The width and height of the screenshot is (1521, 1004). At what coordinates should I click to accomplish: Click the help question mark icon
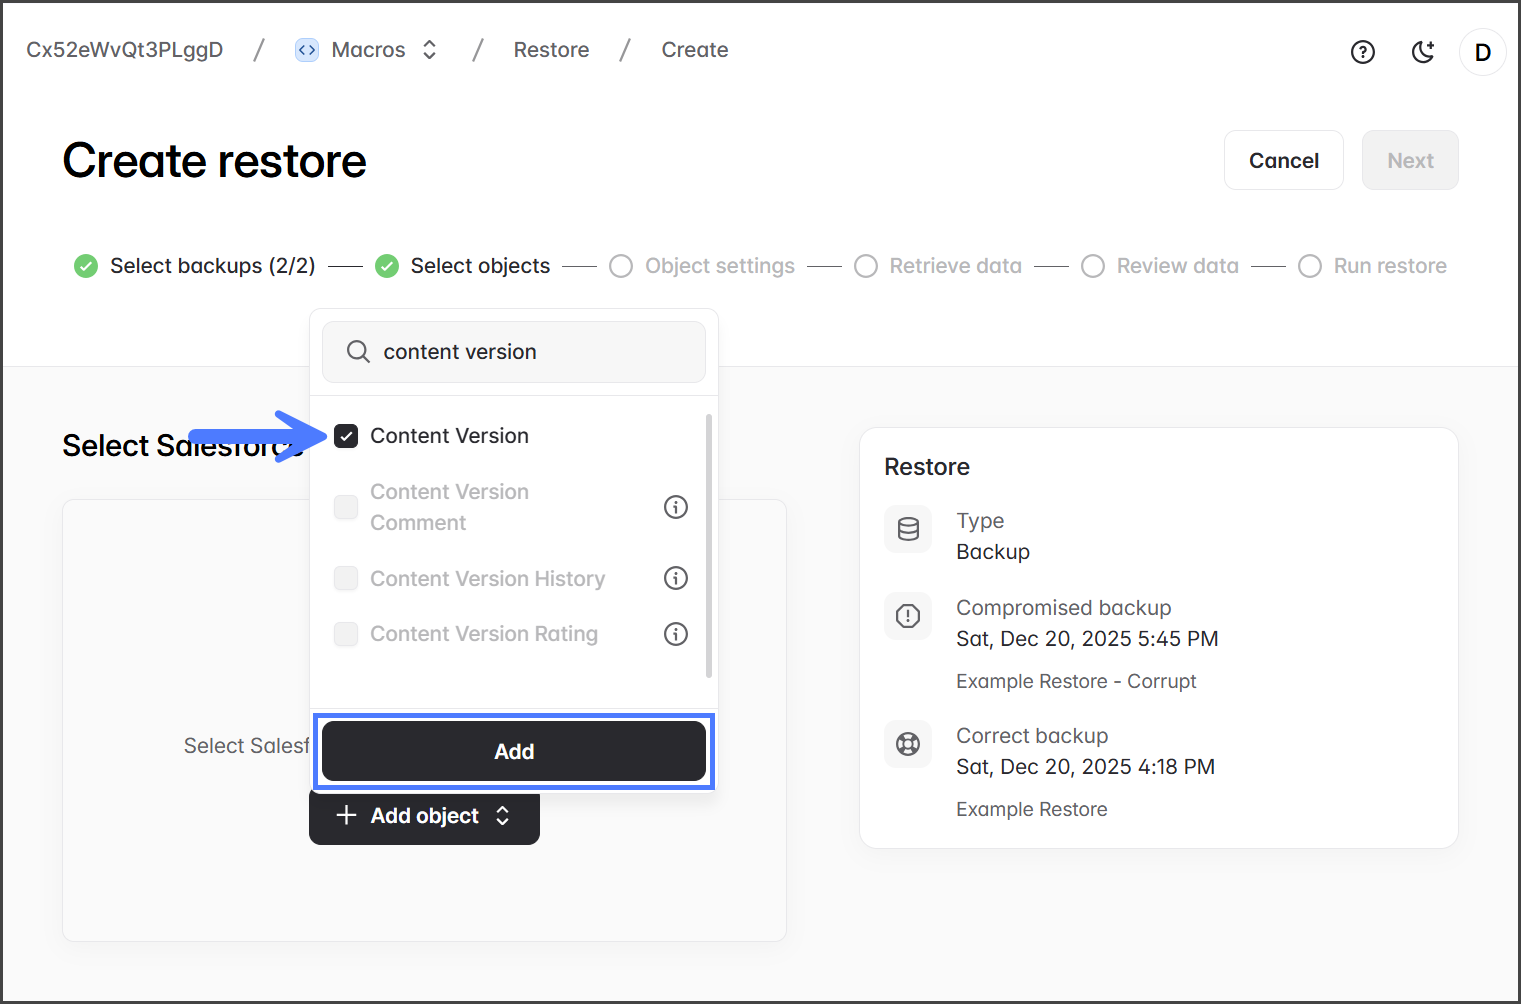tap(1362, 52)
